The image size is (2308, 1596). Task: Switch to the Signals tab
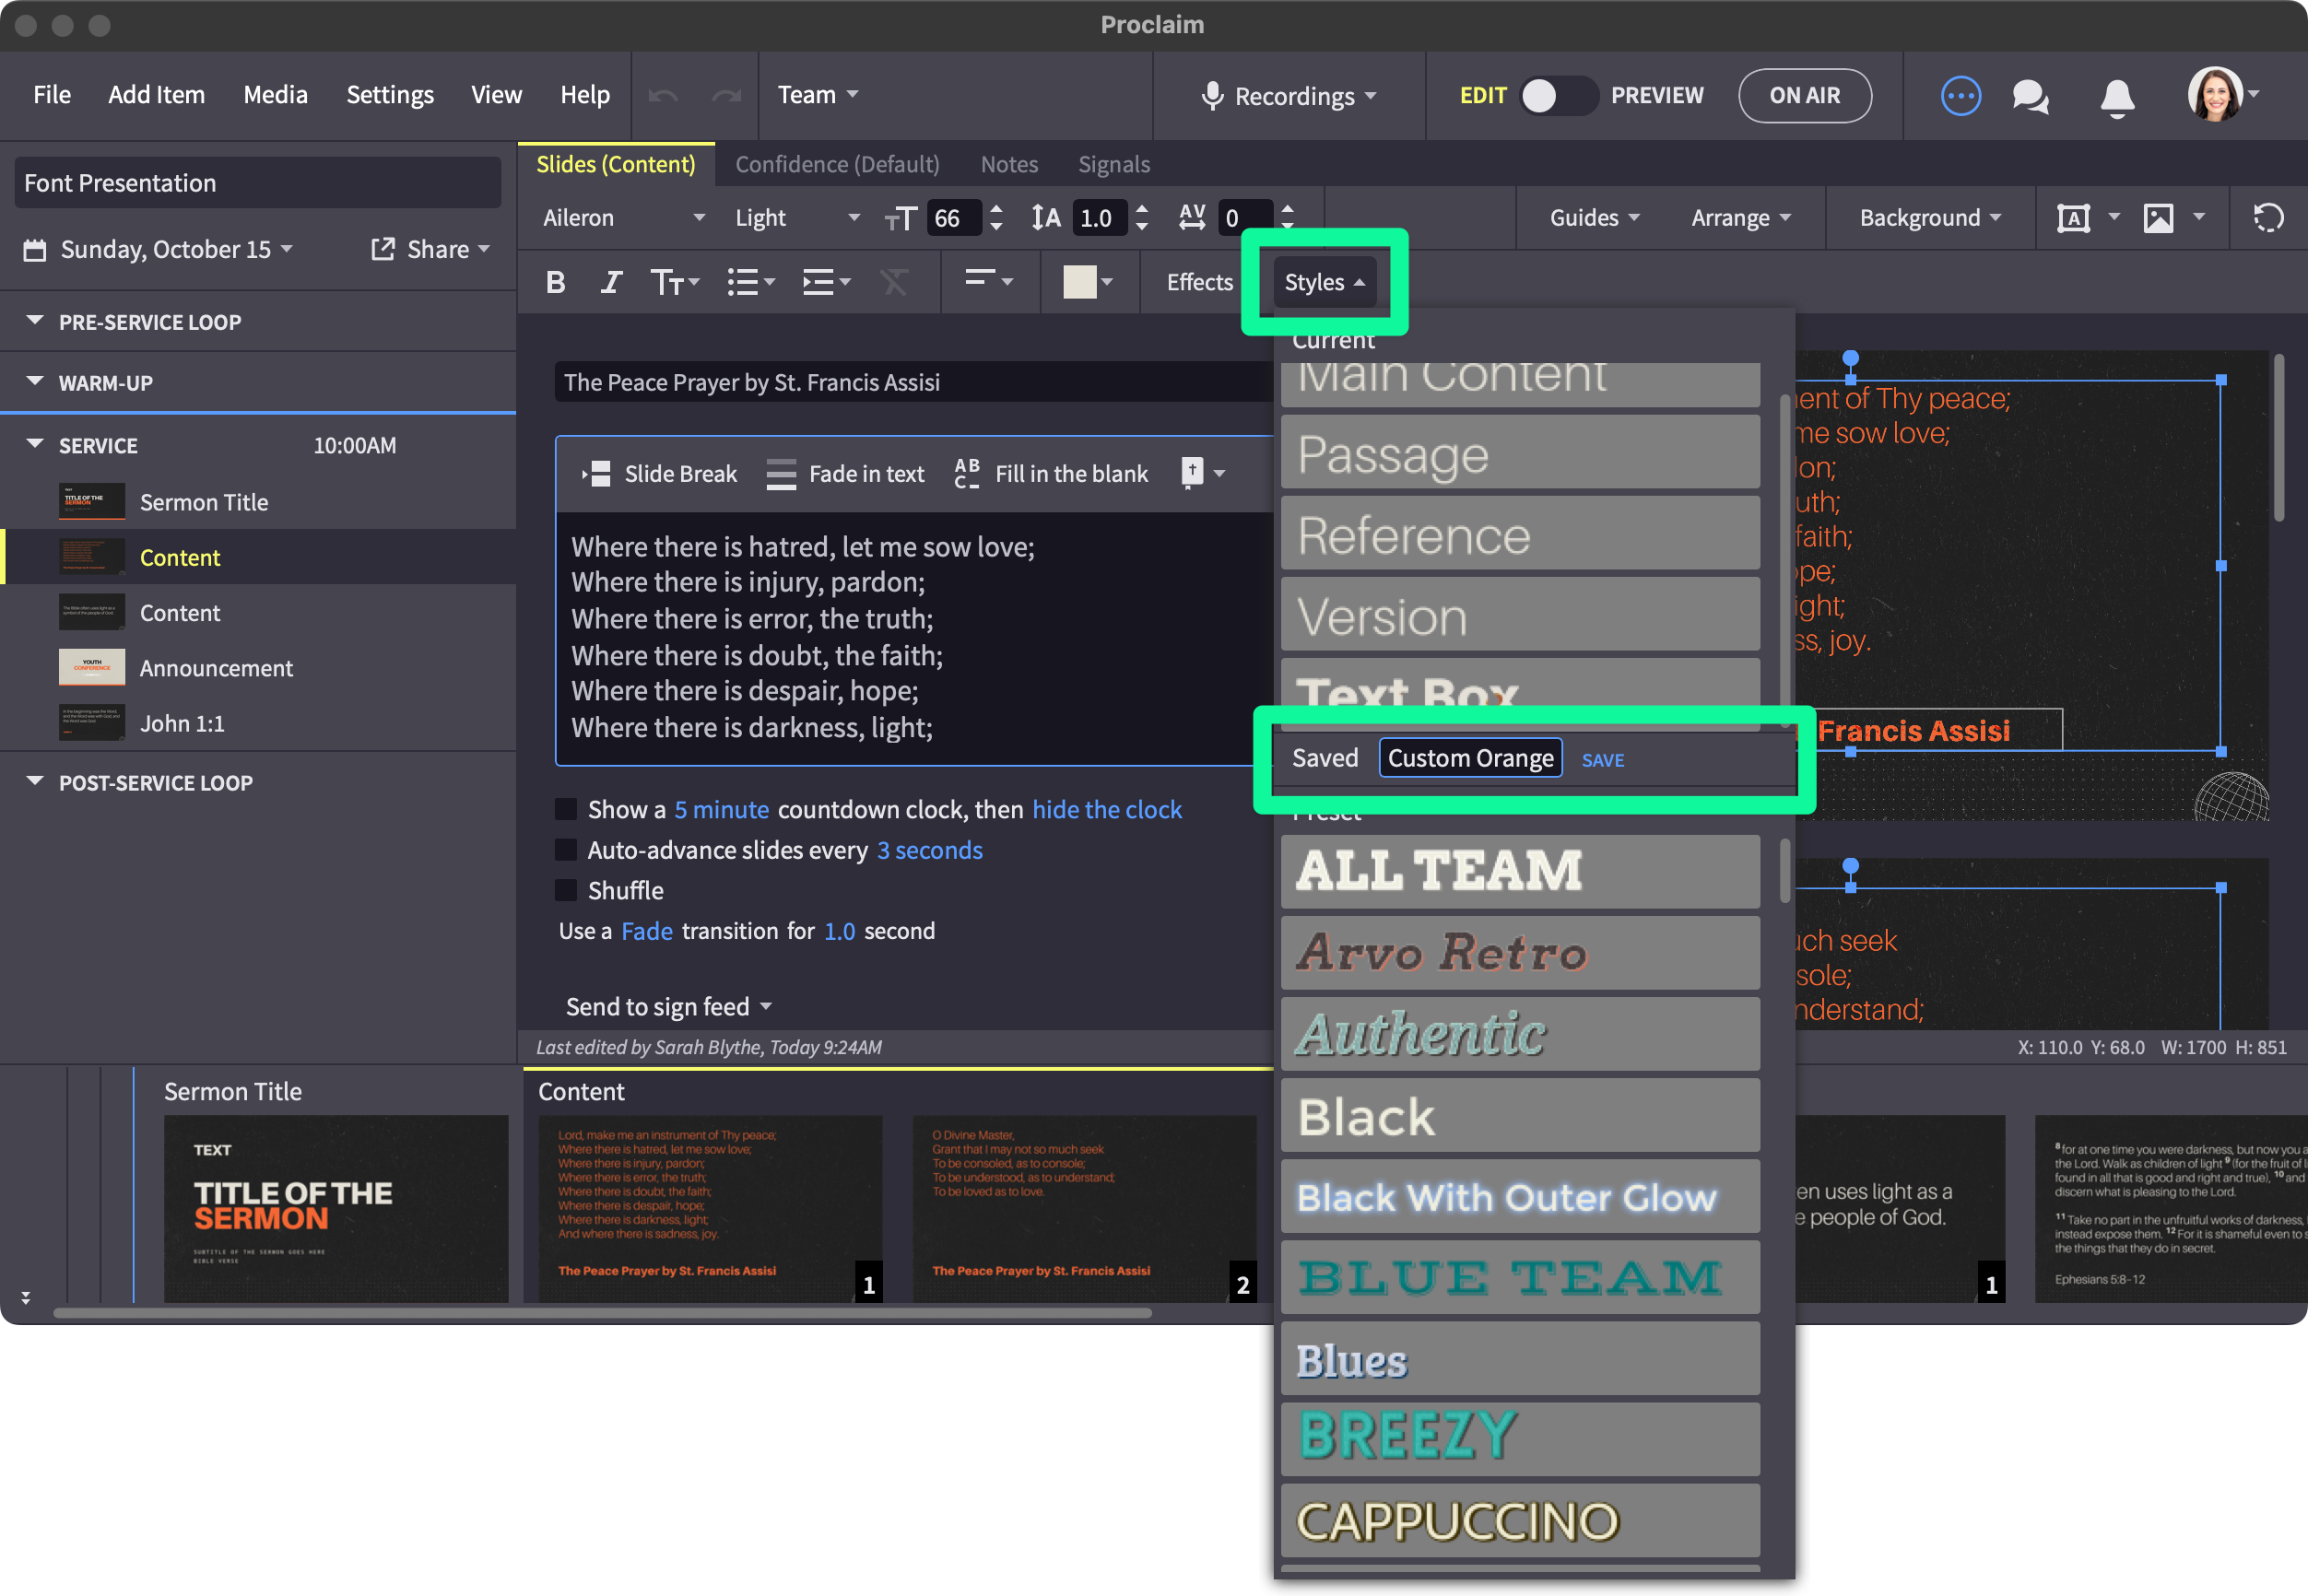[x=1113, y=164]
